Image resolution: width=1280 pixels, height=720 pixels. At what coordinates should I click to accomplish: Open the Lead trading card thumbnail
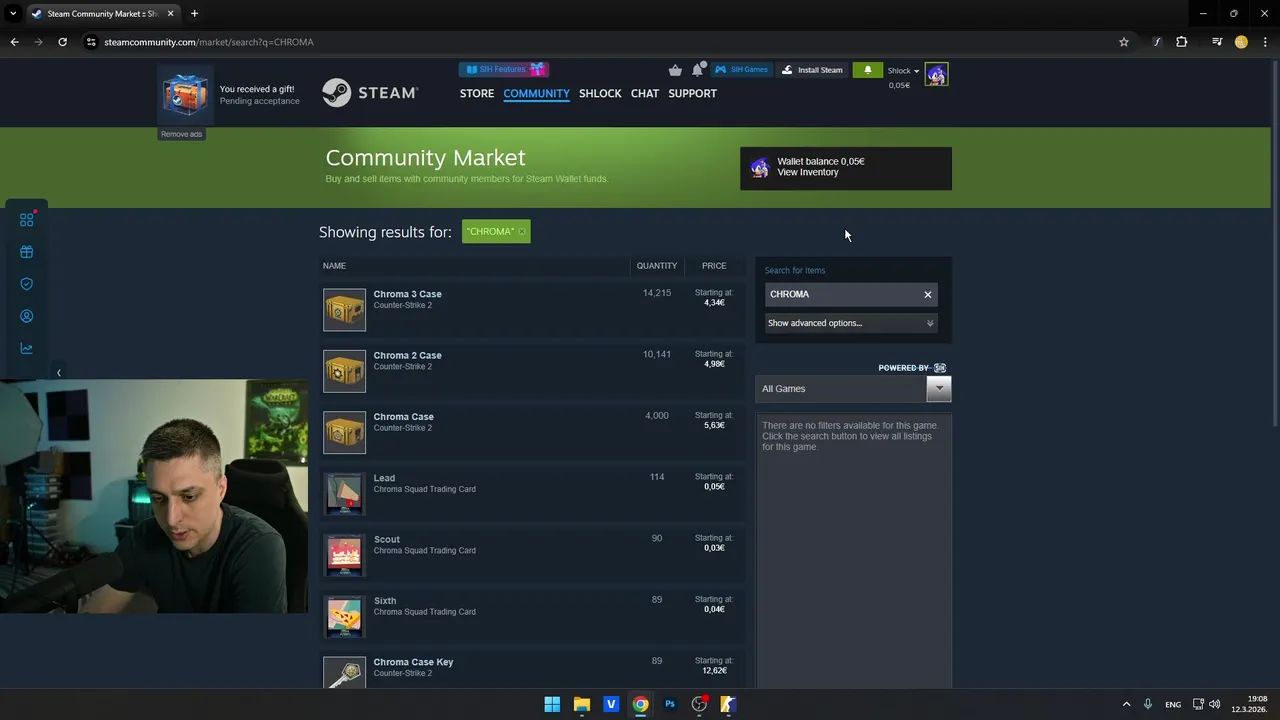[344, 494]
